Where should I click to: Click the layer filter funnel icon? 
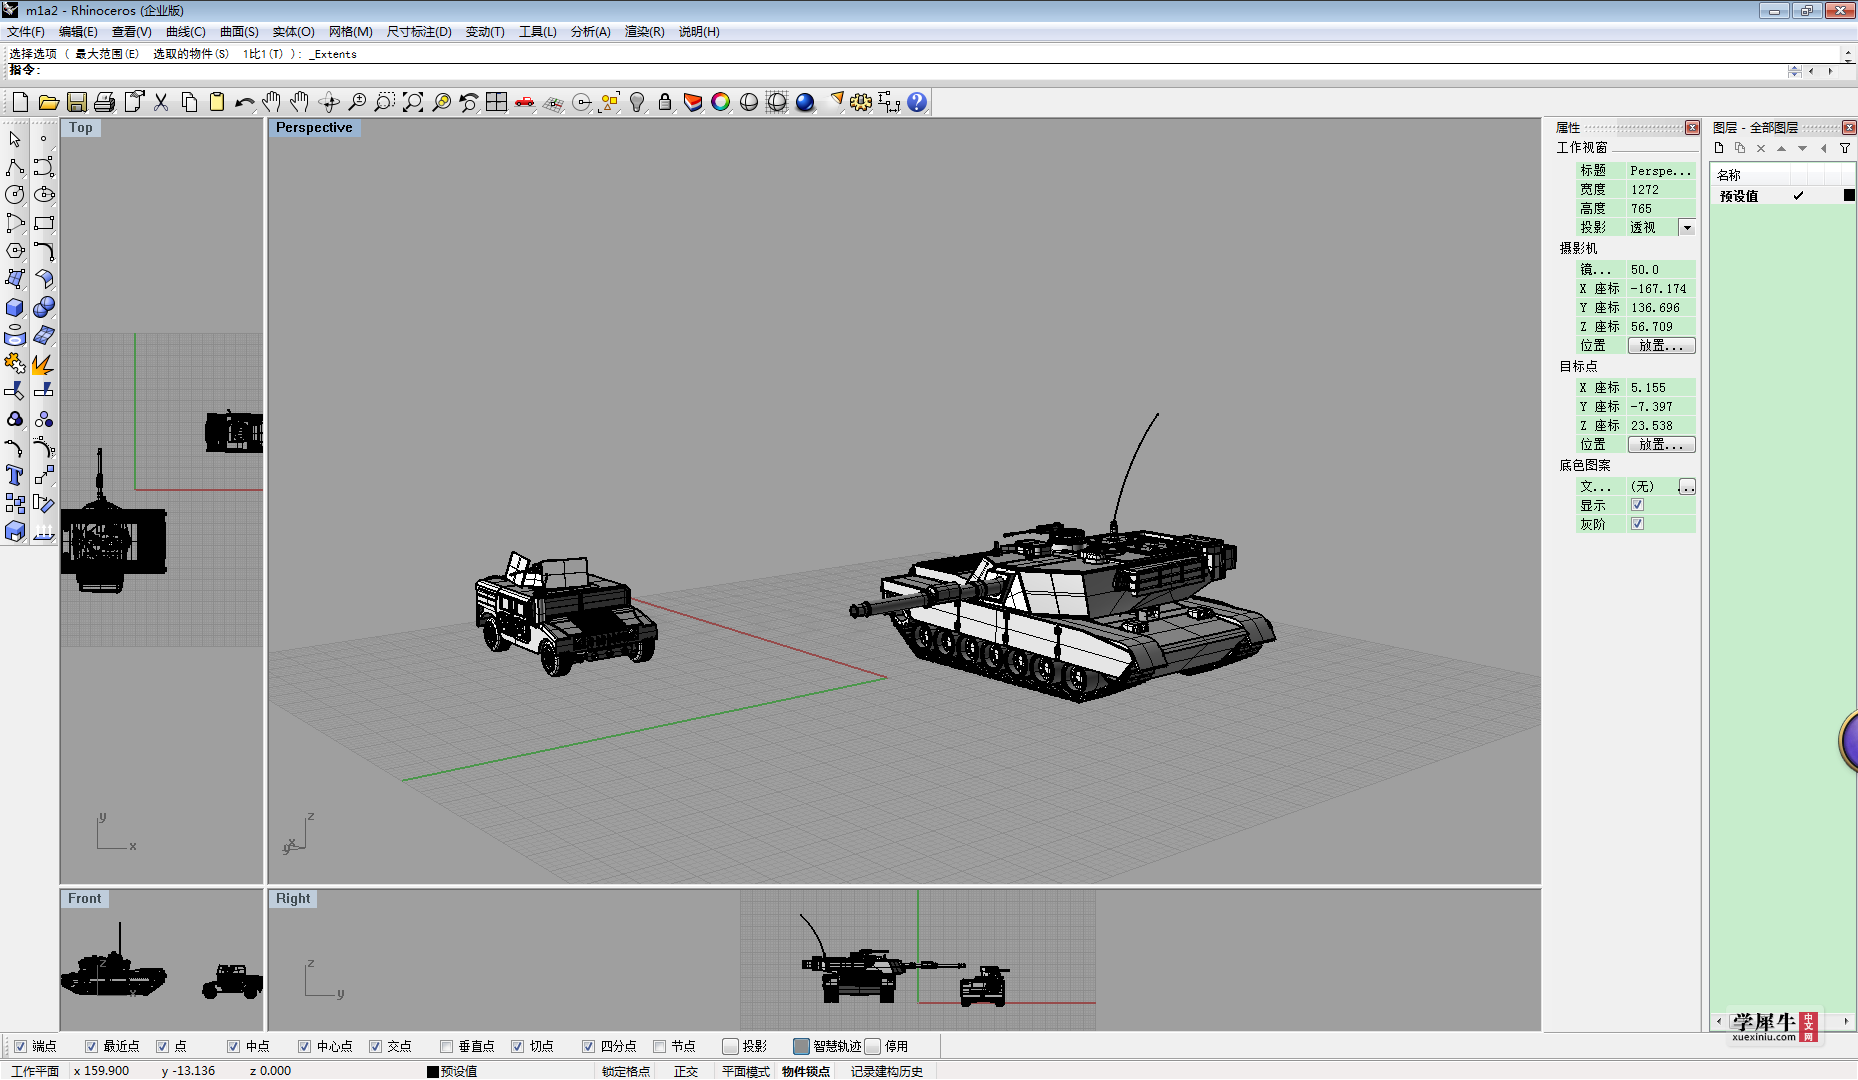coord(1845,148)
